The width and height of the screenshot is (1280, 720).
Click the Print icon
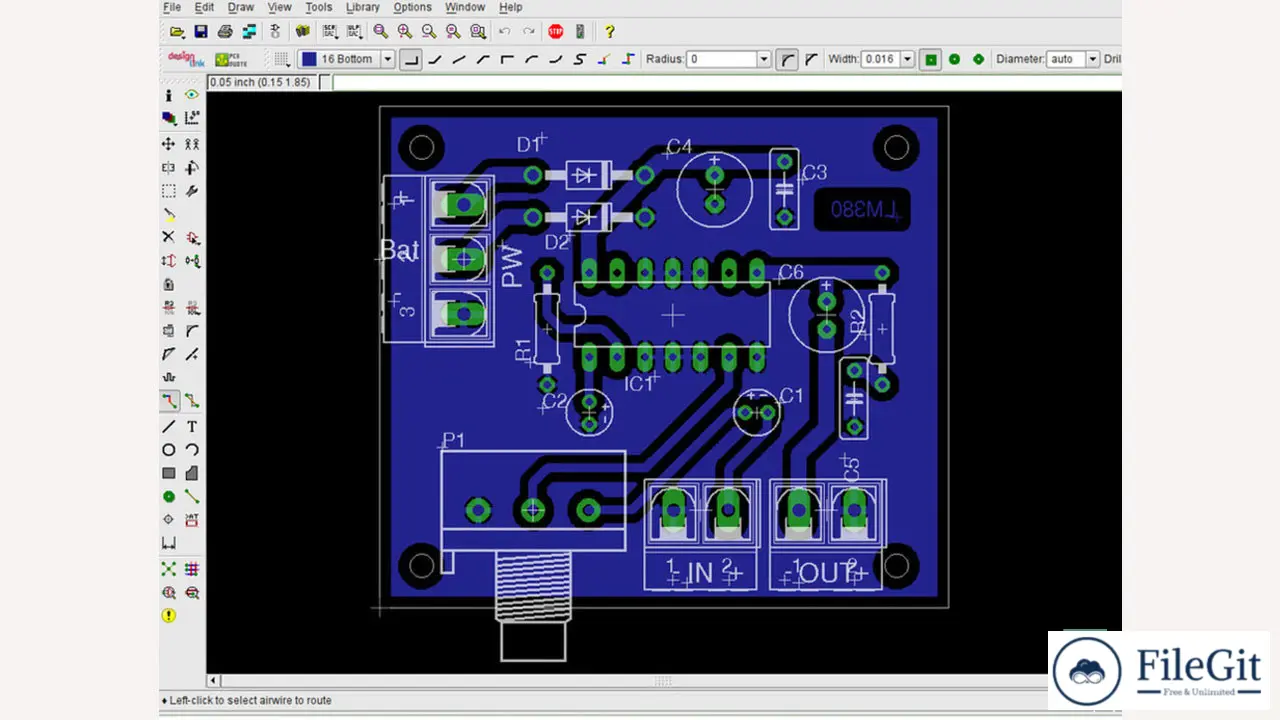click(225, 32)
